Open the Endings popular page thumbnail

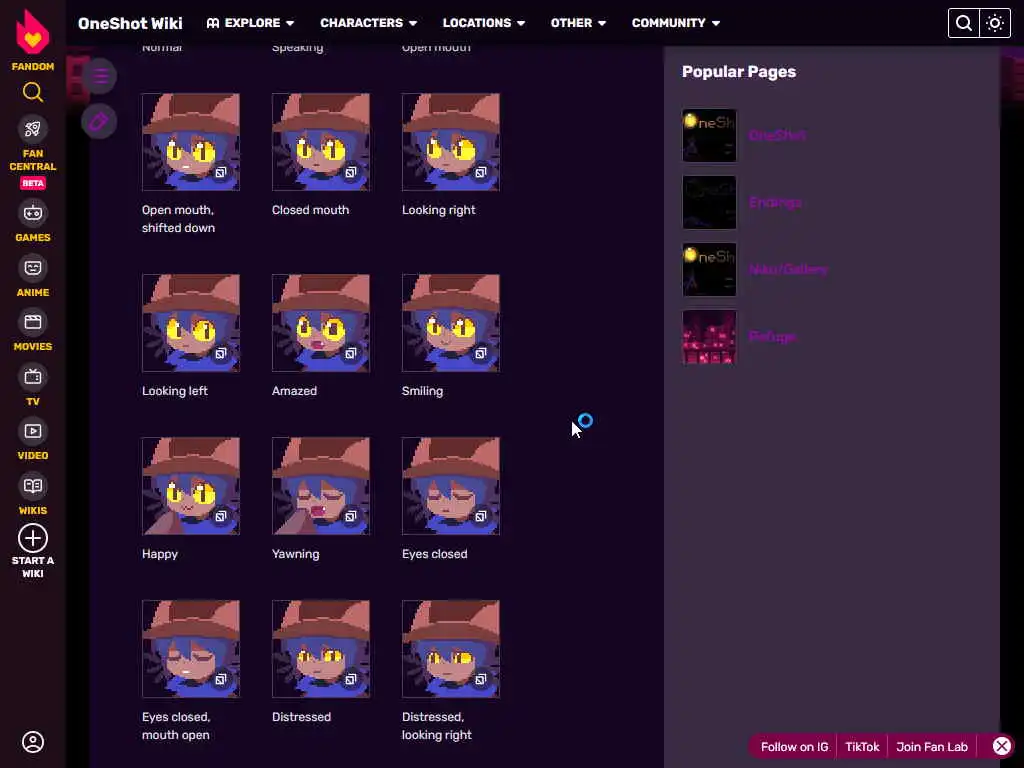[709, 202]
